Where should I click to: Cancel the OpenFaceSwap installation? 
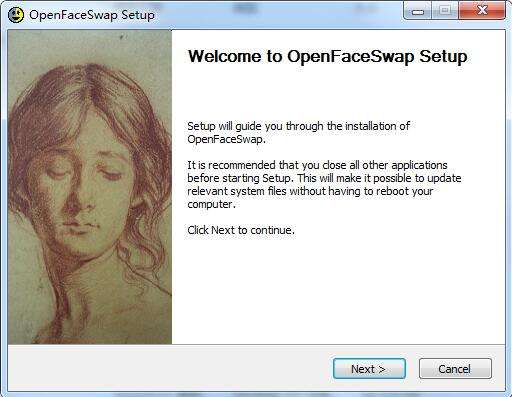point(455,369)
